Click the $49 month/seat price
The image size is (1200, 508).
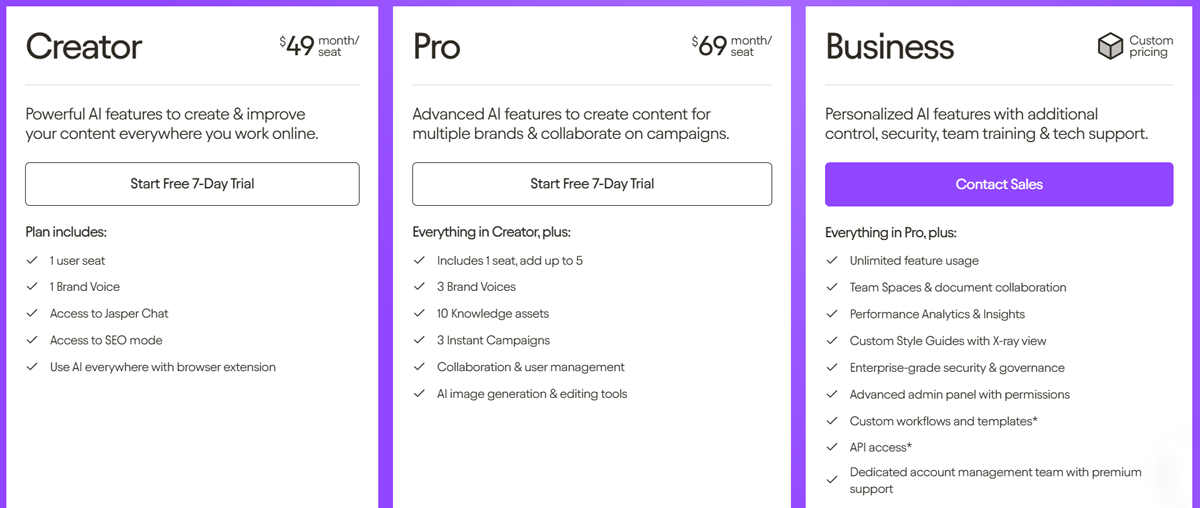[x=319, y=46]
